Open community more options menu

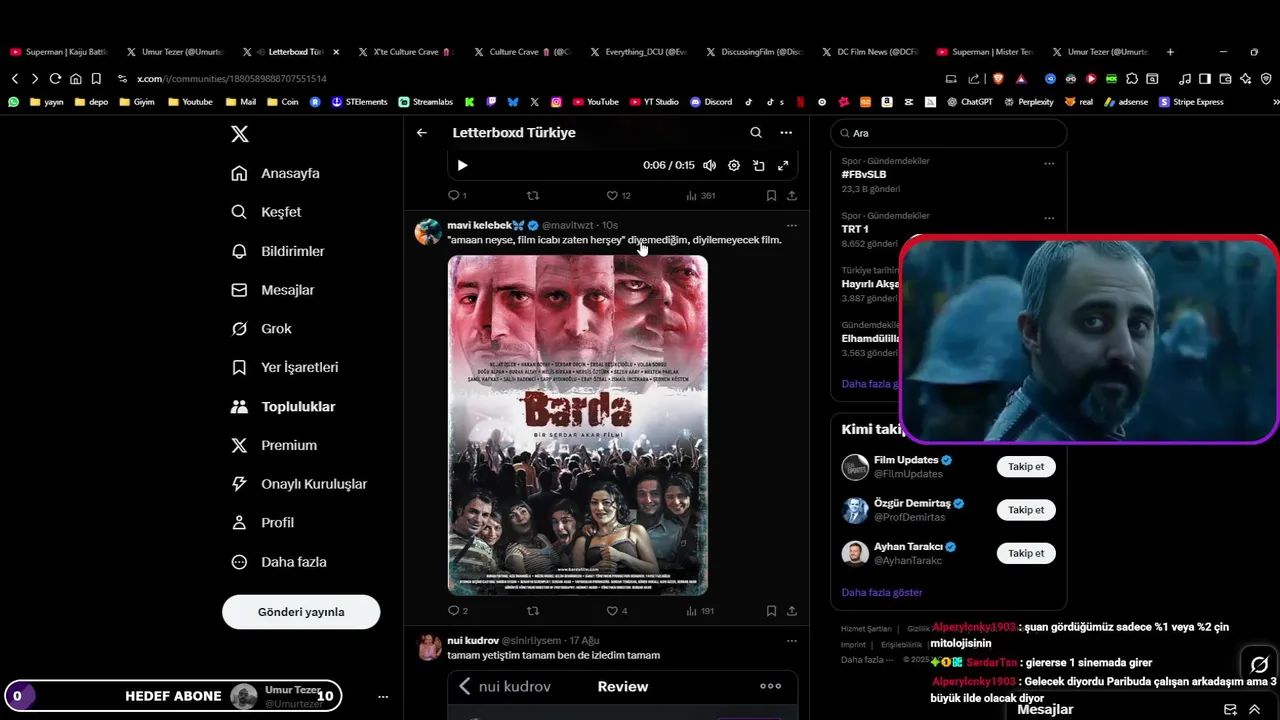(786, 132)
